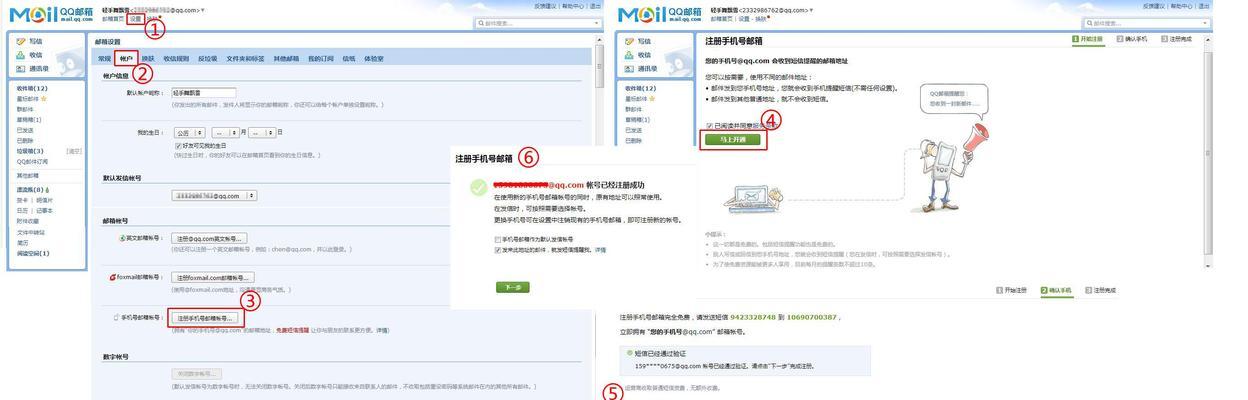Open the birthday day dropdown before 日
Image resolution: width=1248 pixels, height=400 pixels.
(262, 132)
